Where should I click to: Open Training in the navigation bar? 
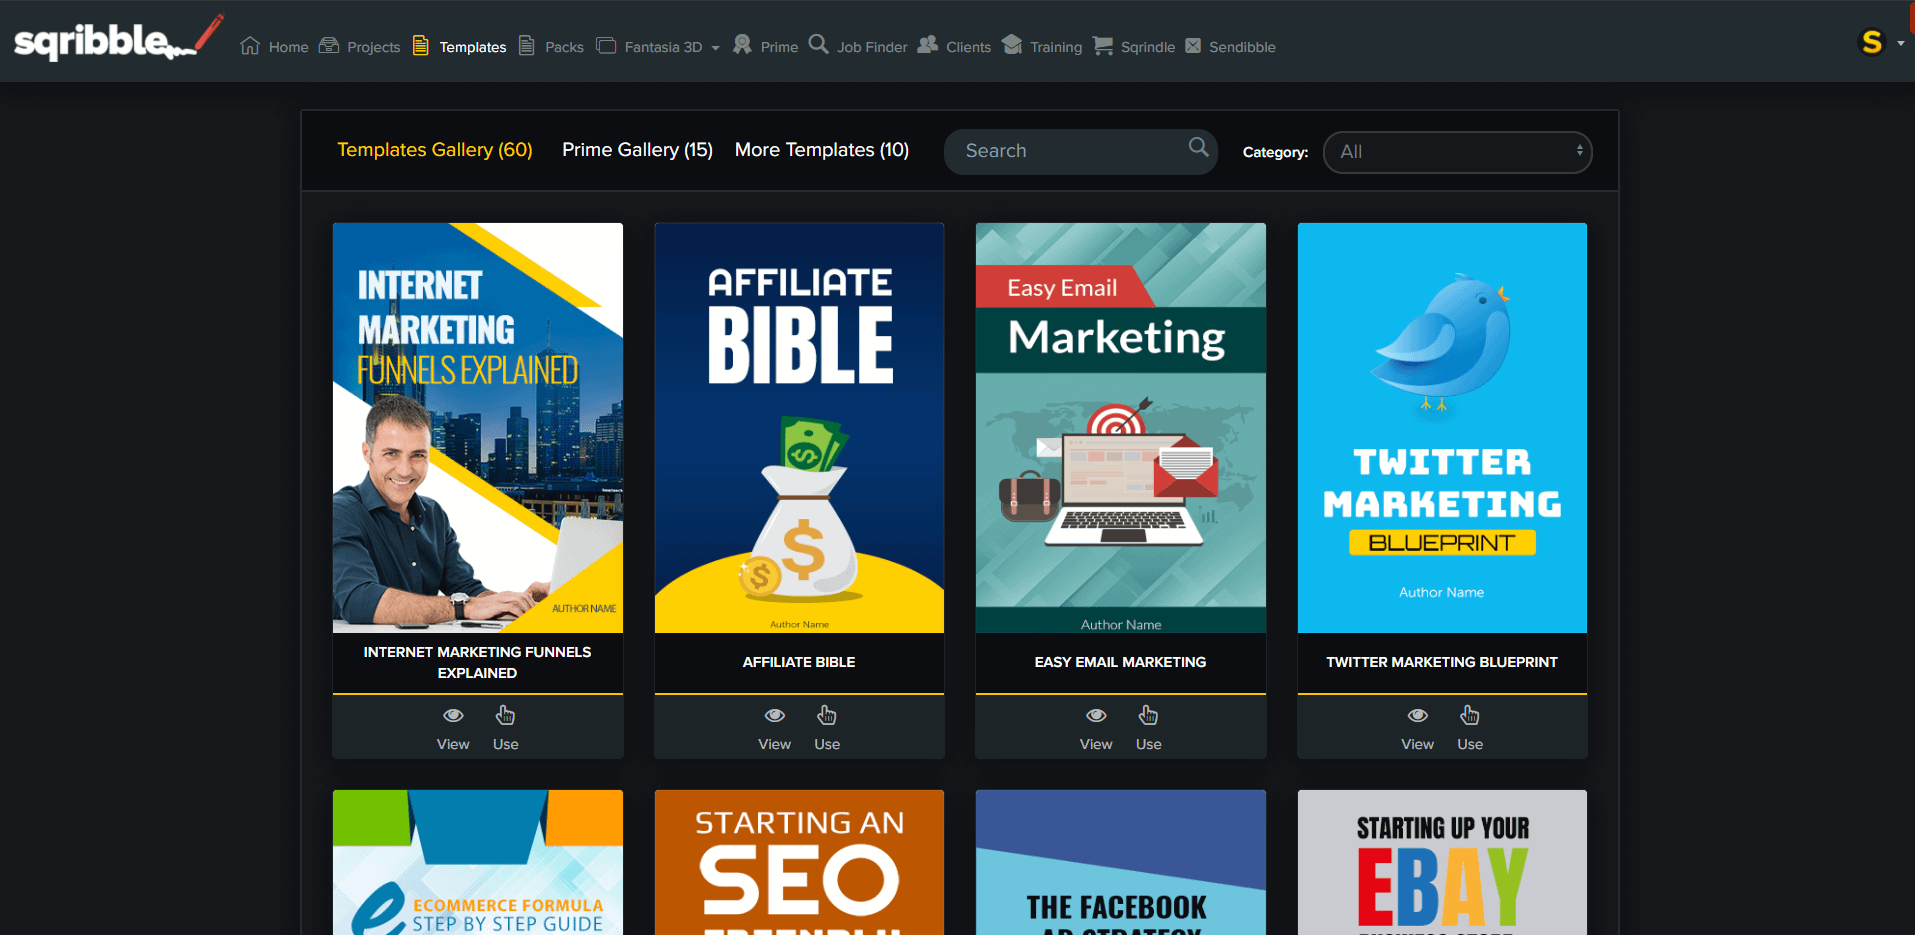1056,47
